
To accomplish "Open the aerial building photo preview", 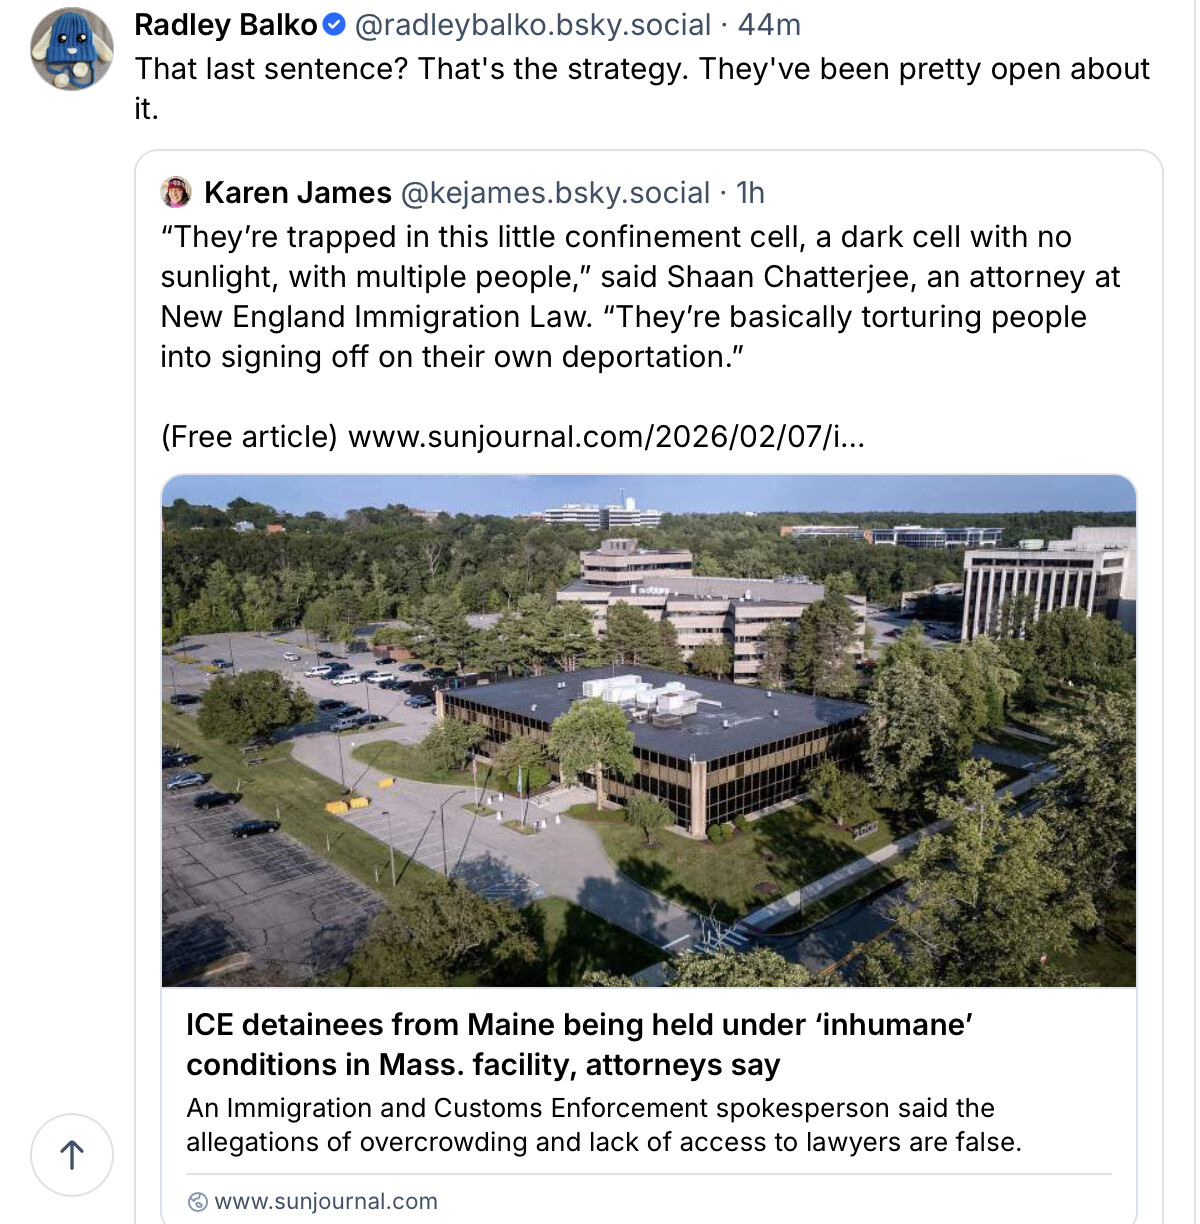I will (648, 730).
